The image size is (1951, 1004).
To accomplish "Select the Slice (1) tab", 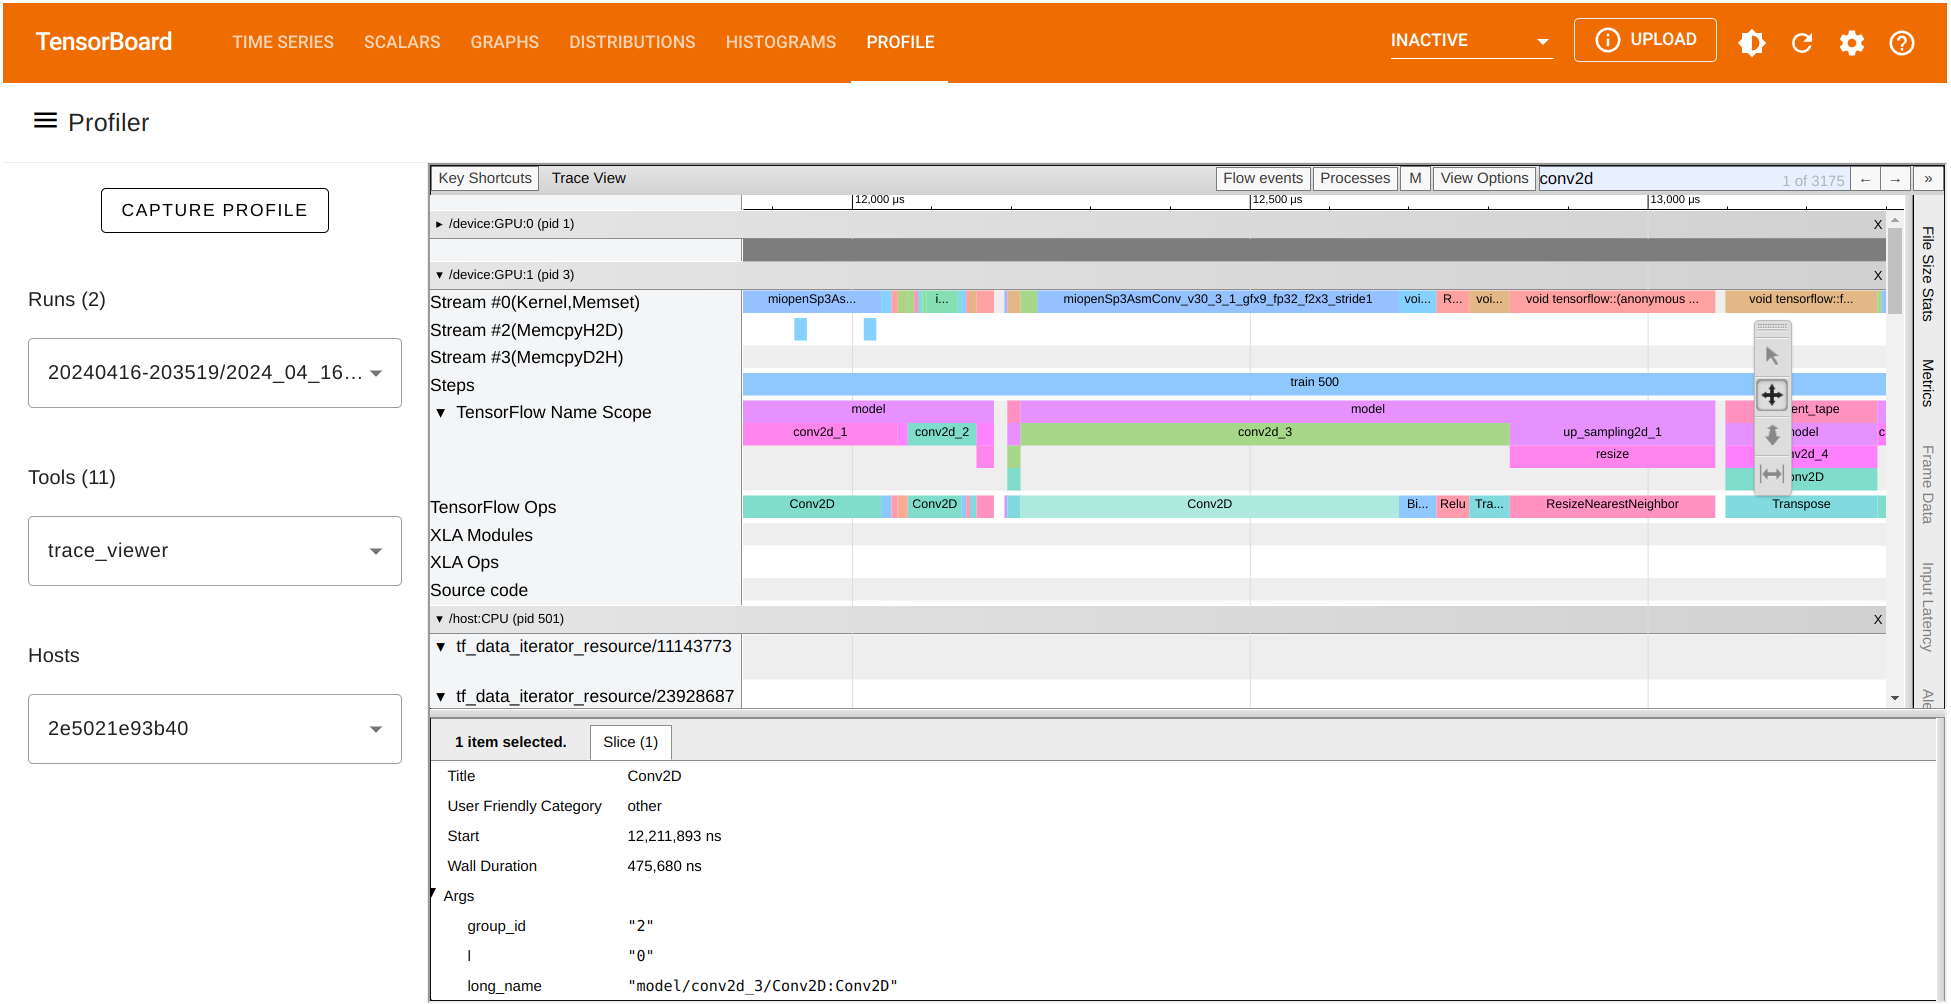I will tap(630, 742).
